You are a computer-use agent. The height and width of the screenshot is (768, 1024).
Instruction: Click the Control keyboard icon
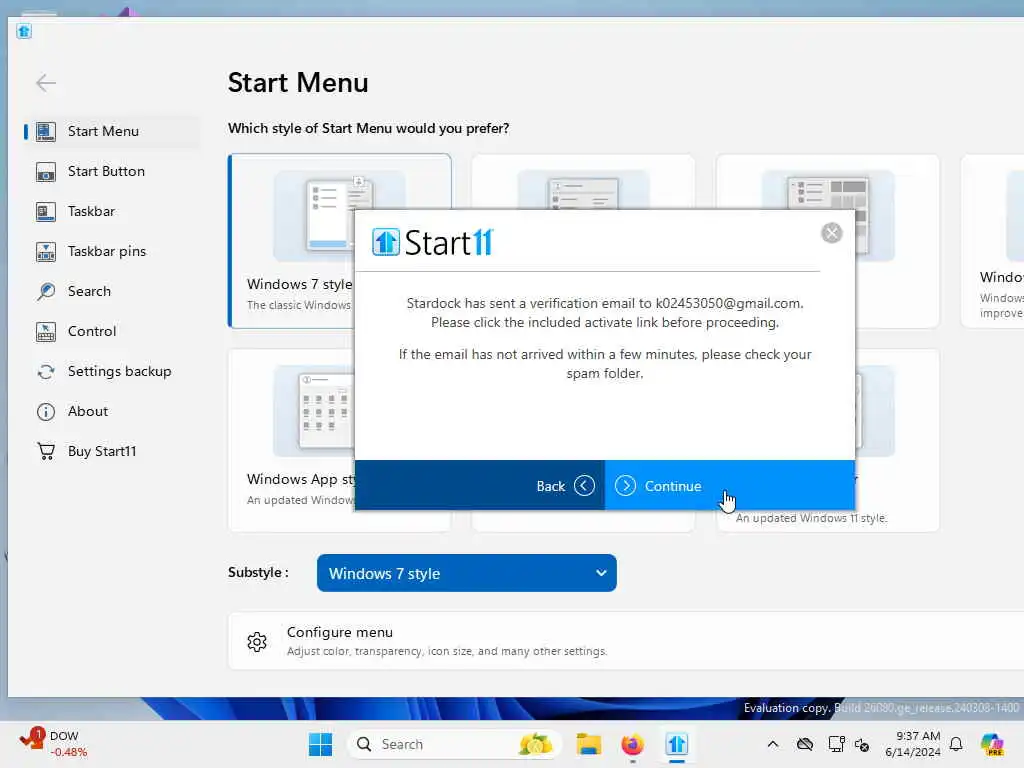46,332
